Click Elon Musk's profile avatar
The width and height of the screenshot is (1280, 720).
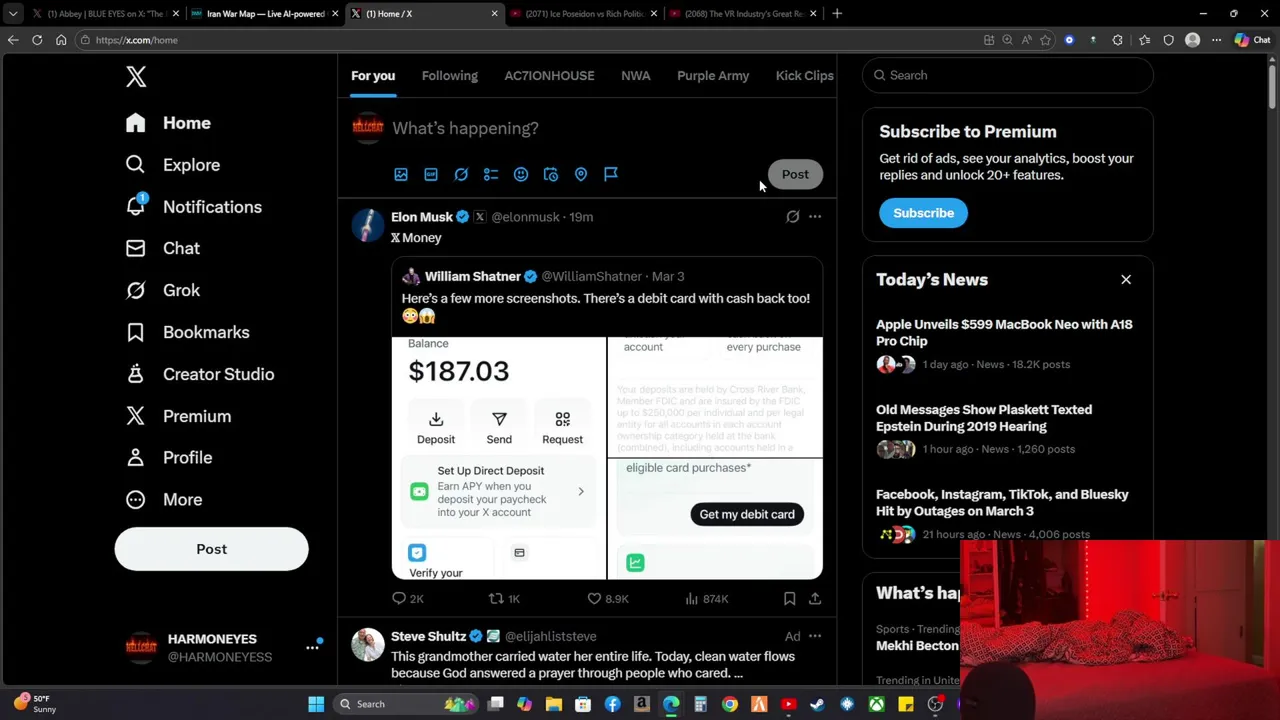(368, 225)
